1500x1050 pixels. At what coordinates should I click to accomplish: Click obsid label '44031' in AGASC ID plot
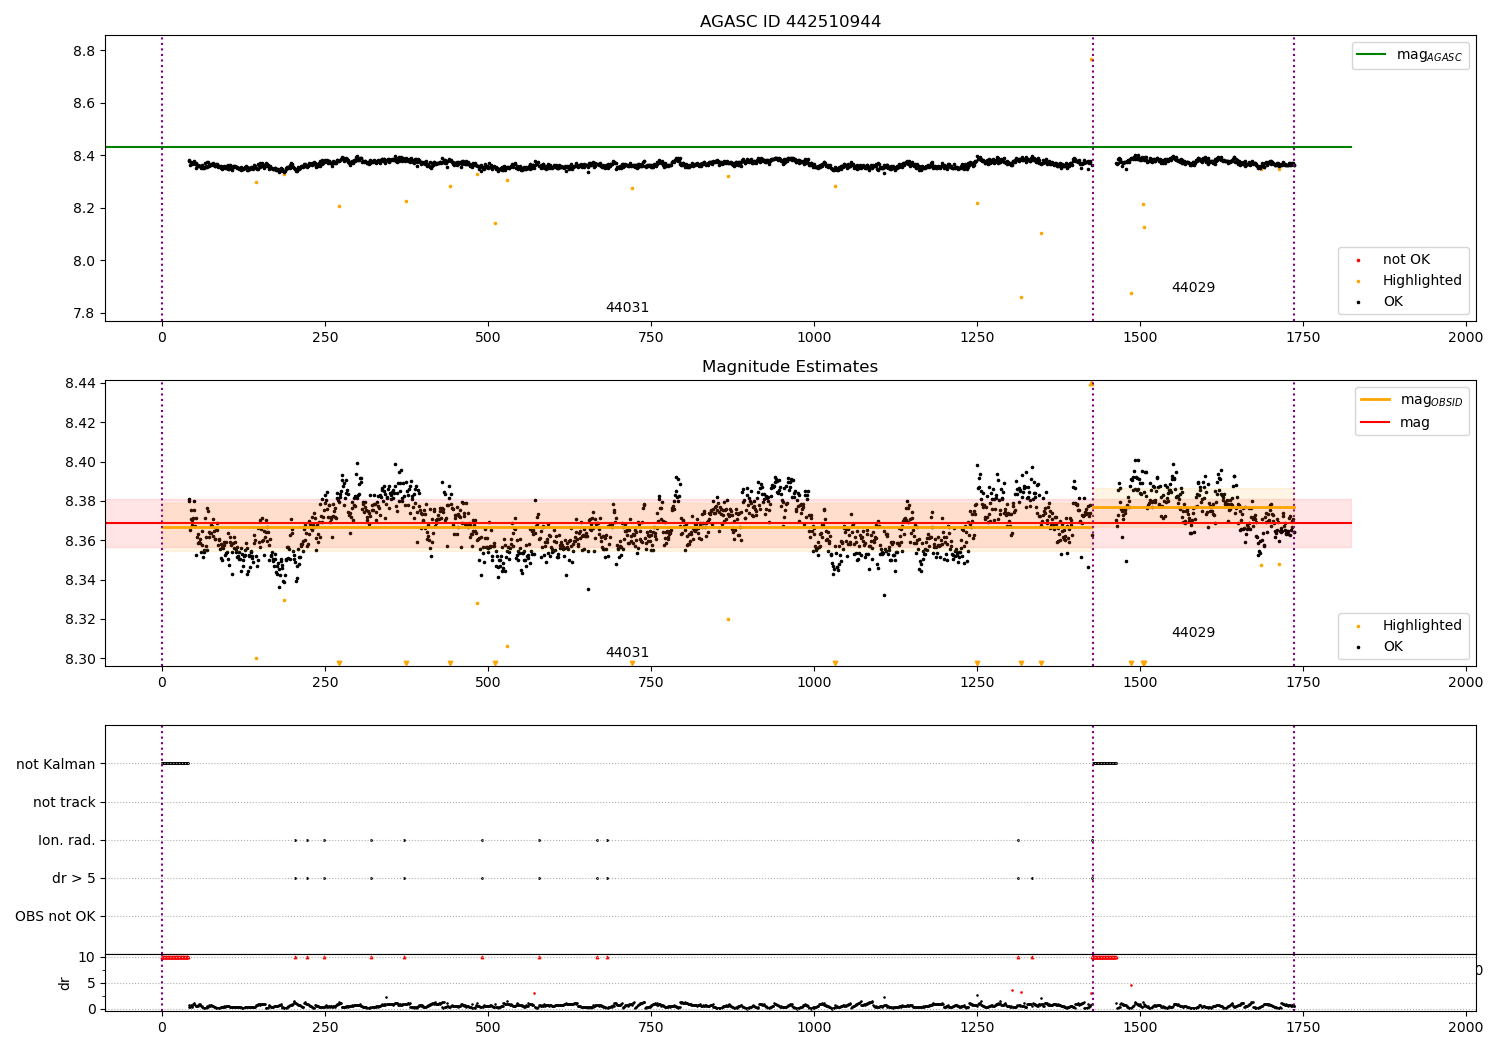(627, 308)
